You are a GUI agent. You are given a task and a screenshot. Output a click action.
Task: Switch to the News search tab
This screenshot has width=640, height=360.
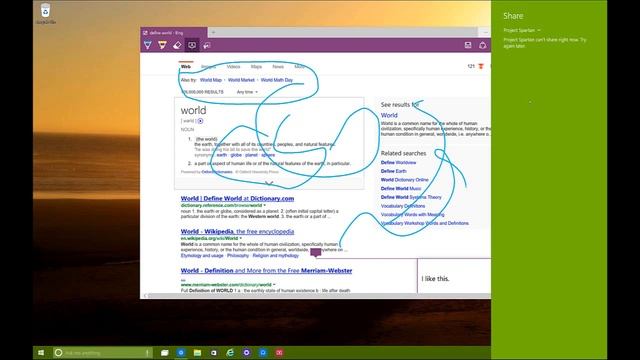278,67
